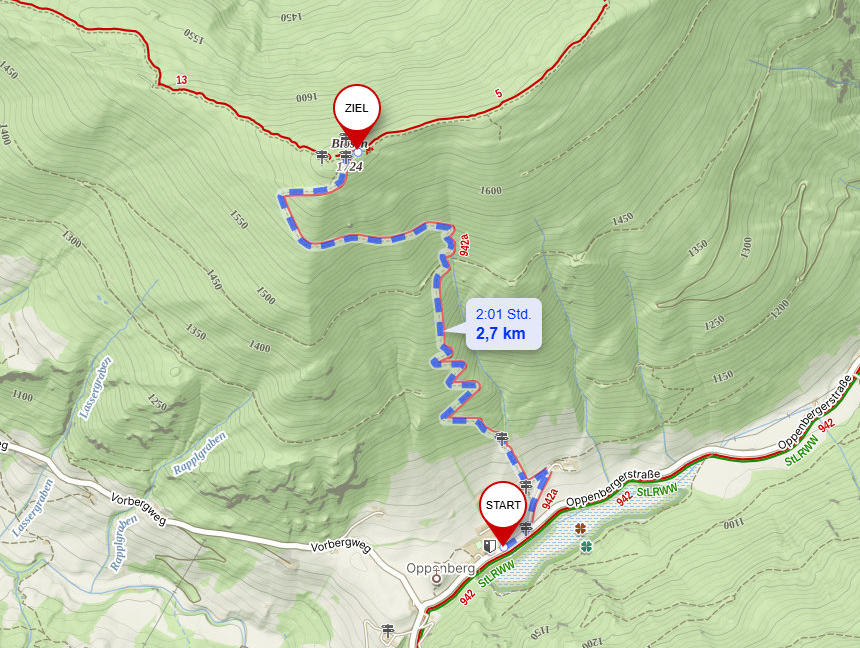Open the 2:01 Std. 2,7 km tooltip
The height and width of the screenshot is (648, 860).
[x=503, y=324]
